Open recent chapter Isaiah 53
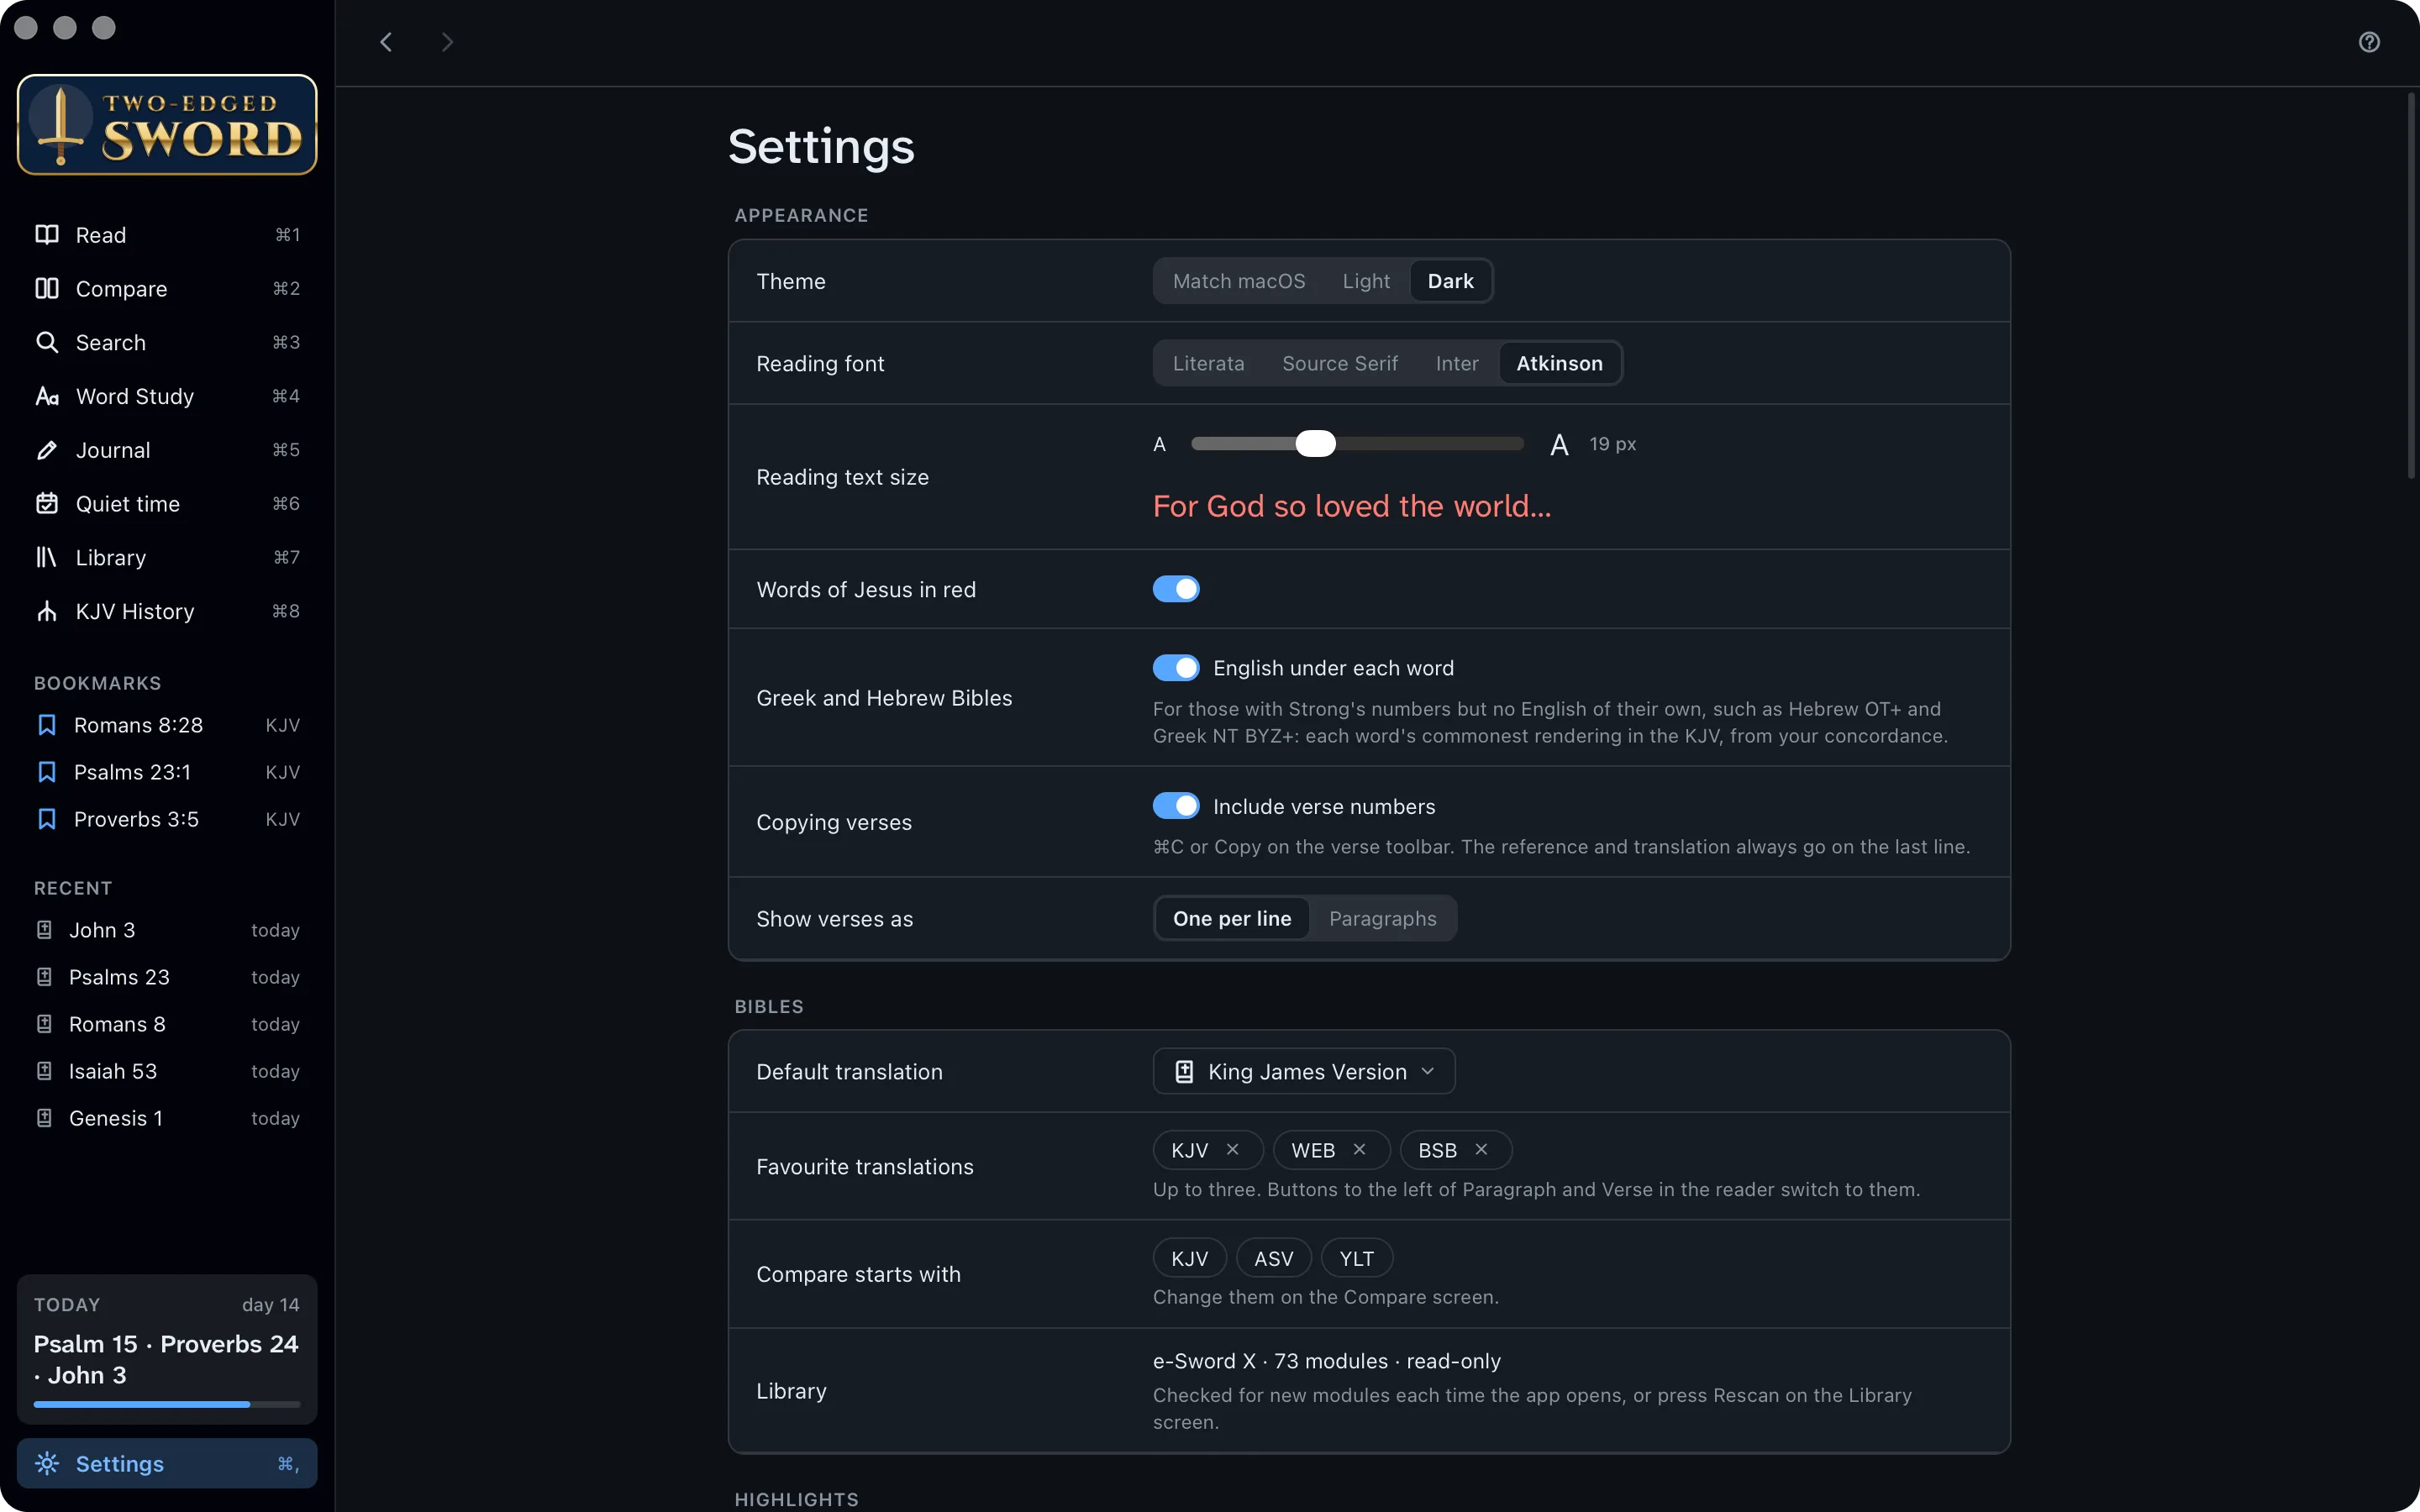This screenshot has width=2420, height=1512. [167, 1071]
